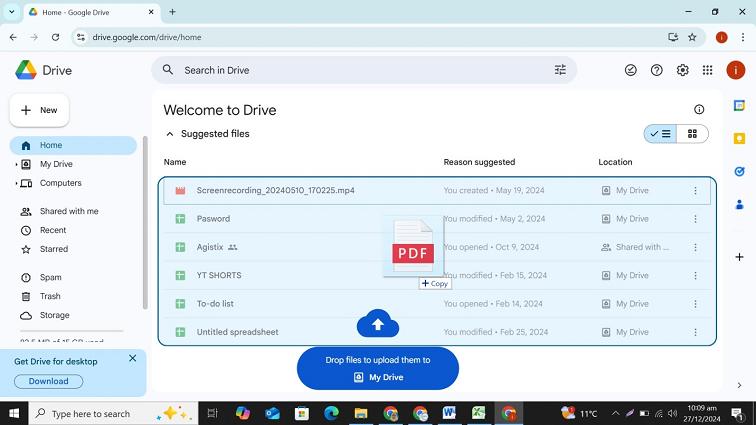Open Google Calendar side panel
The image size is (756, 425).
point(739,106)
